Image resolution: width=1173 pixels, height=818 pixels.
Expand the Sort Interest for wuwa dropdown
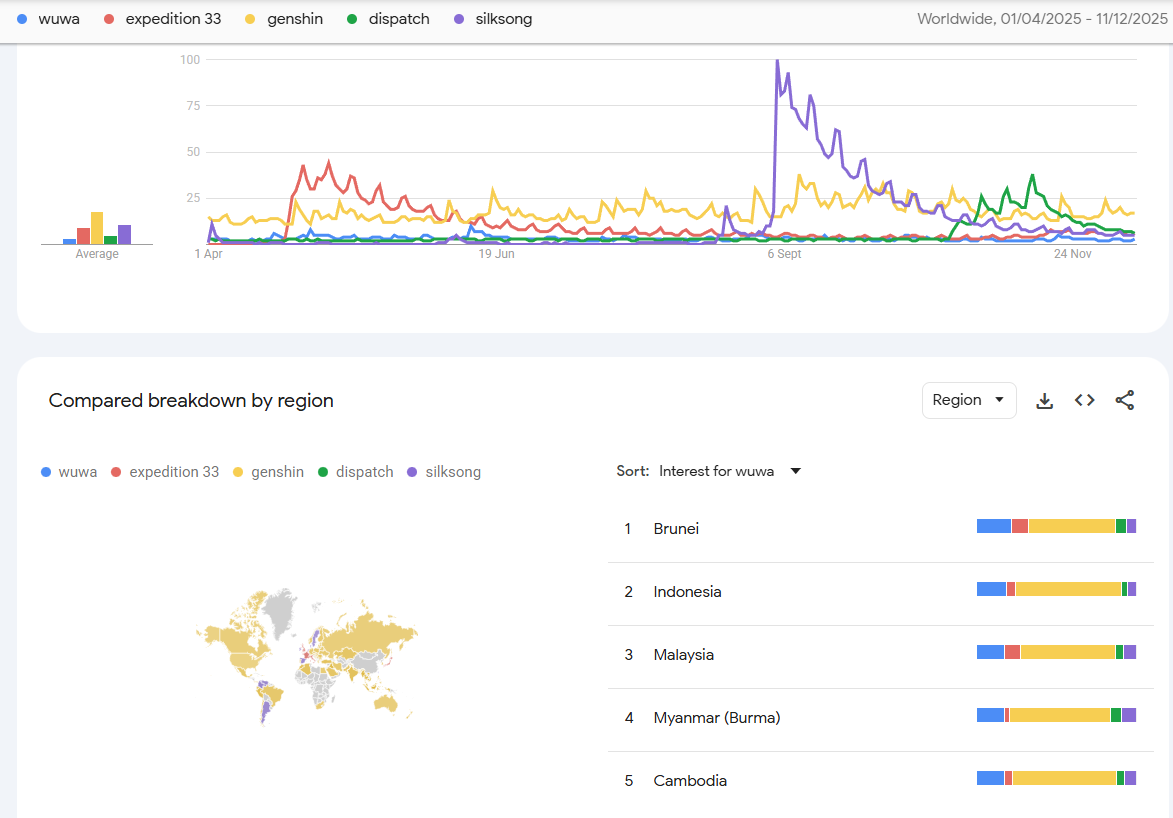click(x=729, y=471)
